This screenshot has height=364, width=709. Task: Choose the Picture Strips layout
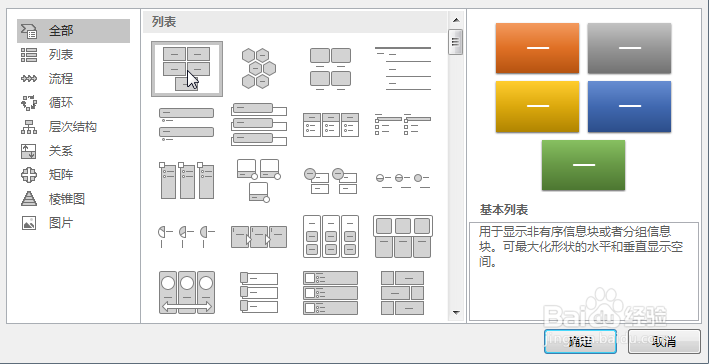click(259, 293)
